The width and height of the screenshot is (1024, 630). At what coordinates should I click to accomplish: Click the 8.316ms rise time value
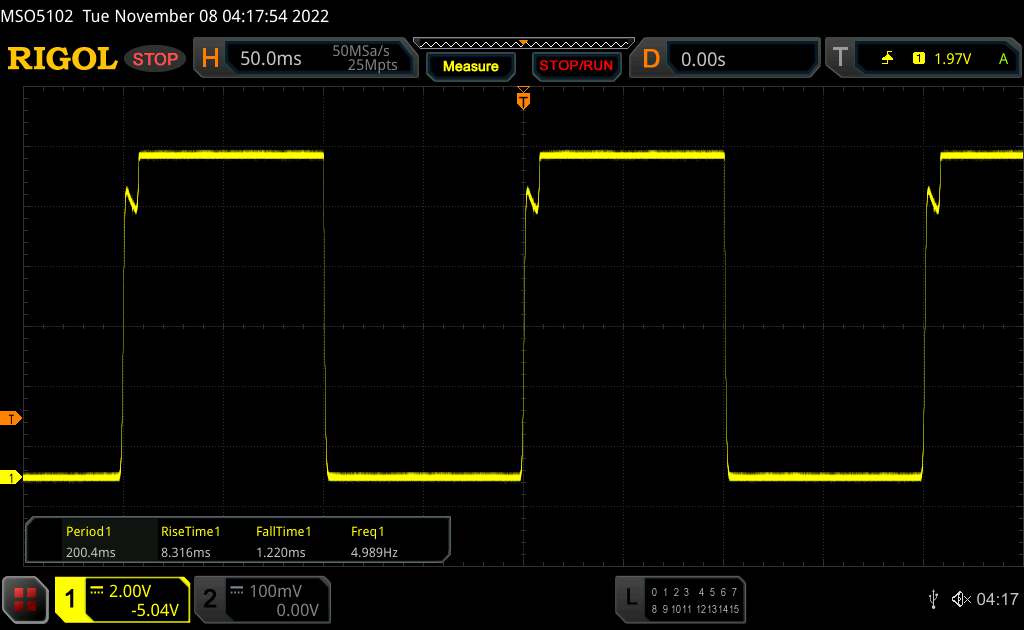coord(185,552)
